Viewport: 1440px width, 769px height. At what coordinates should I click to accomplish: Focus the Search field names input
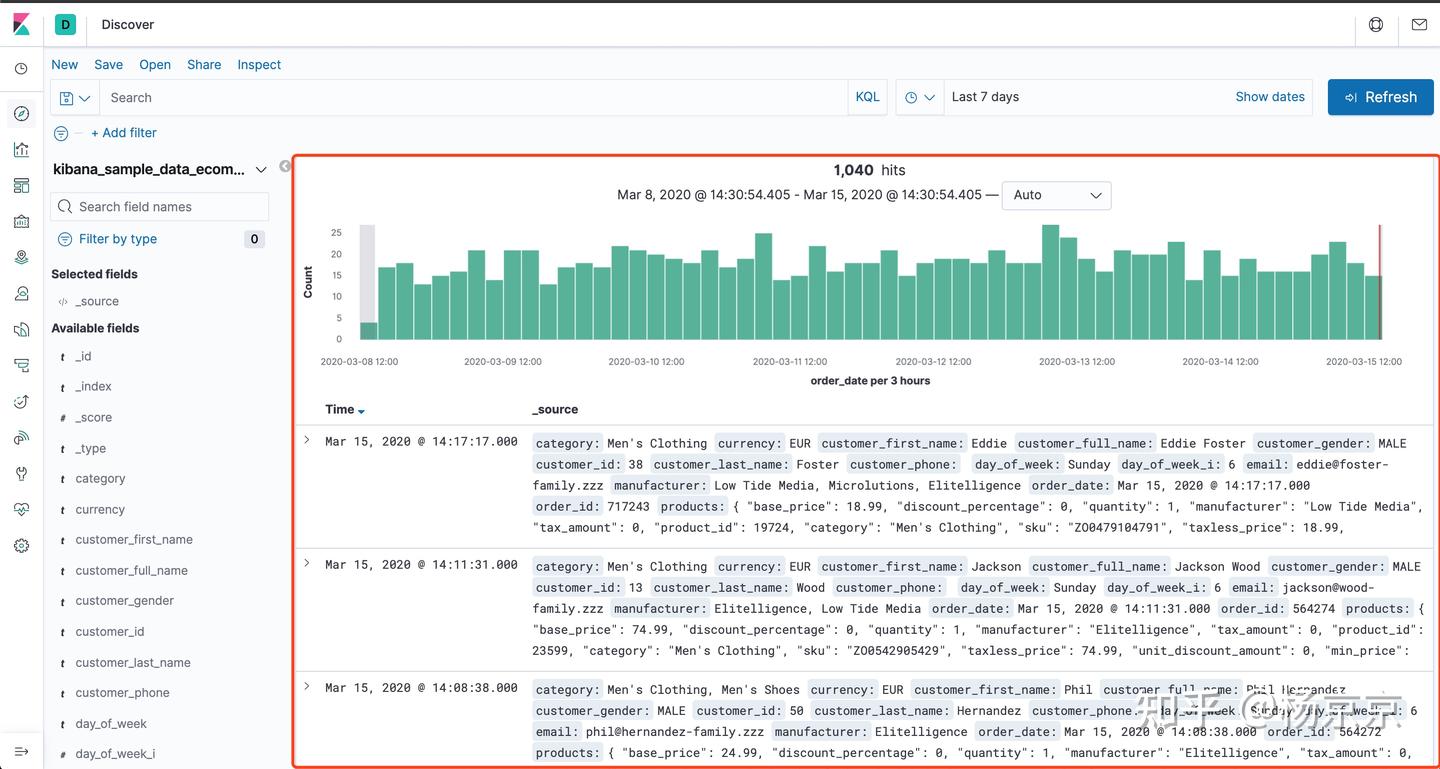click(160, 207)
